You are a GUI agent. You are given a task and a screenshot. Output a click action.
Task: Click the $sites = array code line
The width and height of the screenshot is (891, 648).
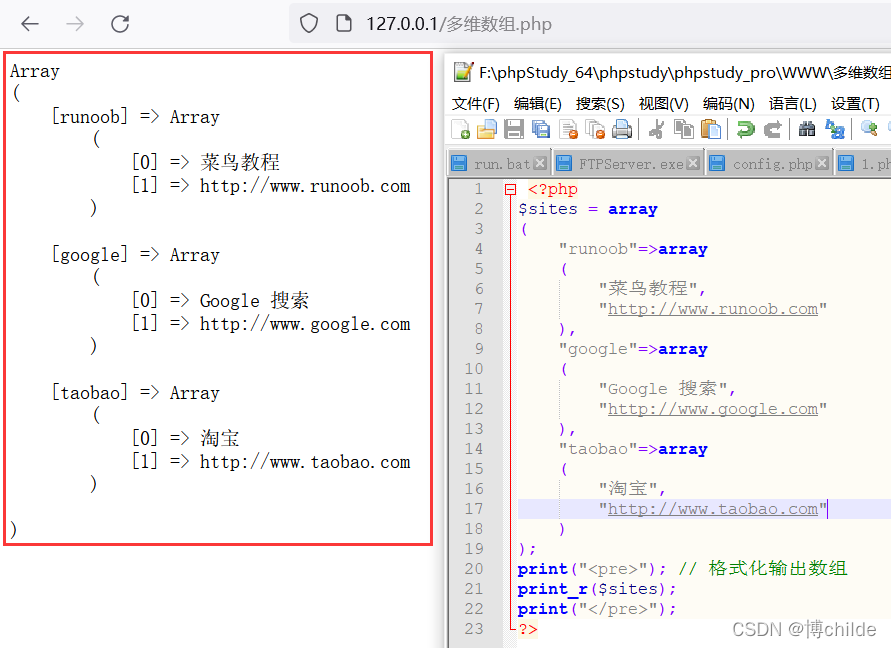tap(588, 209)
